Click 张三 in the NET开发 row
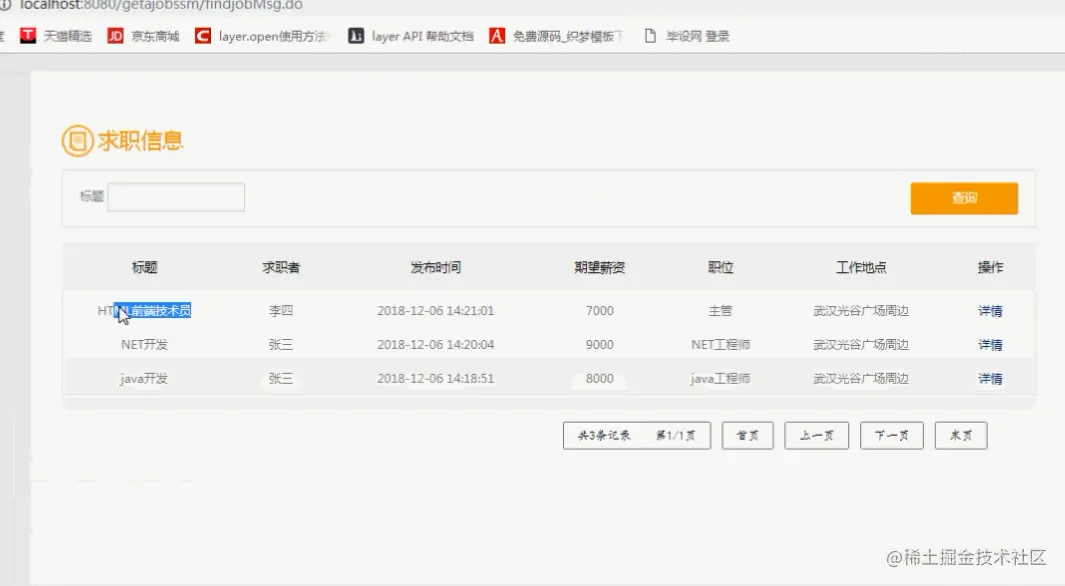1065x586 pixels. (x=281, y=345)
